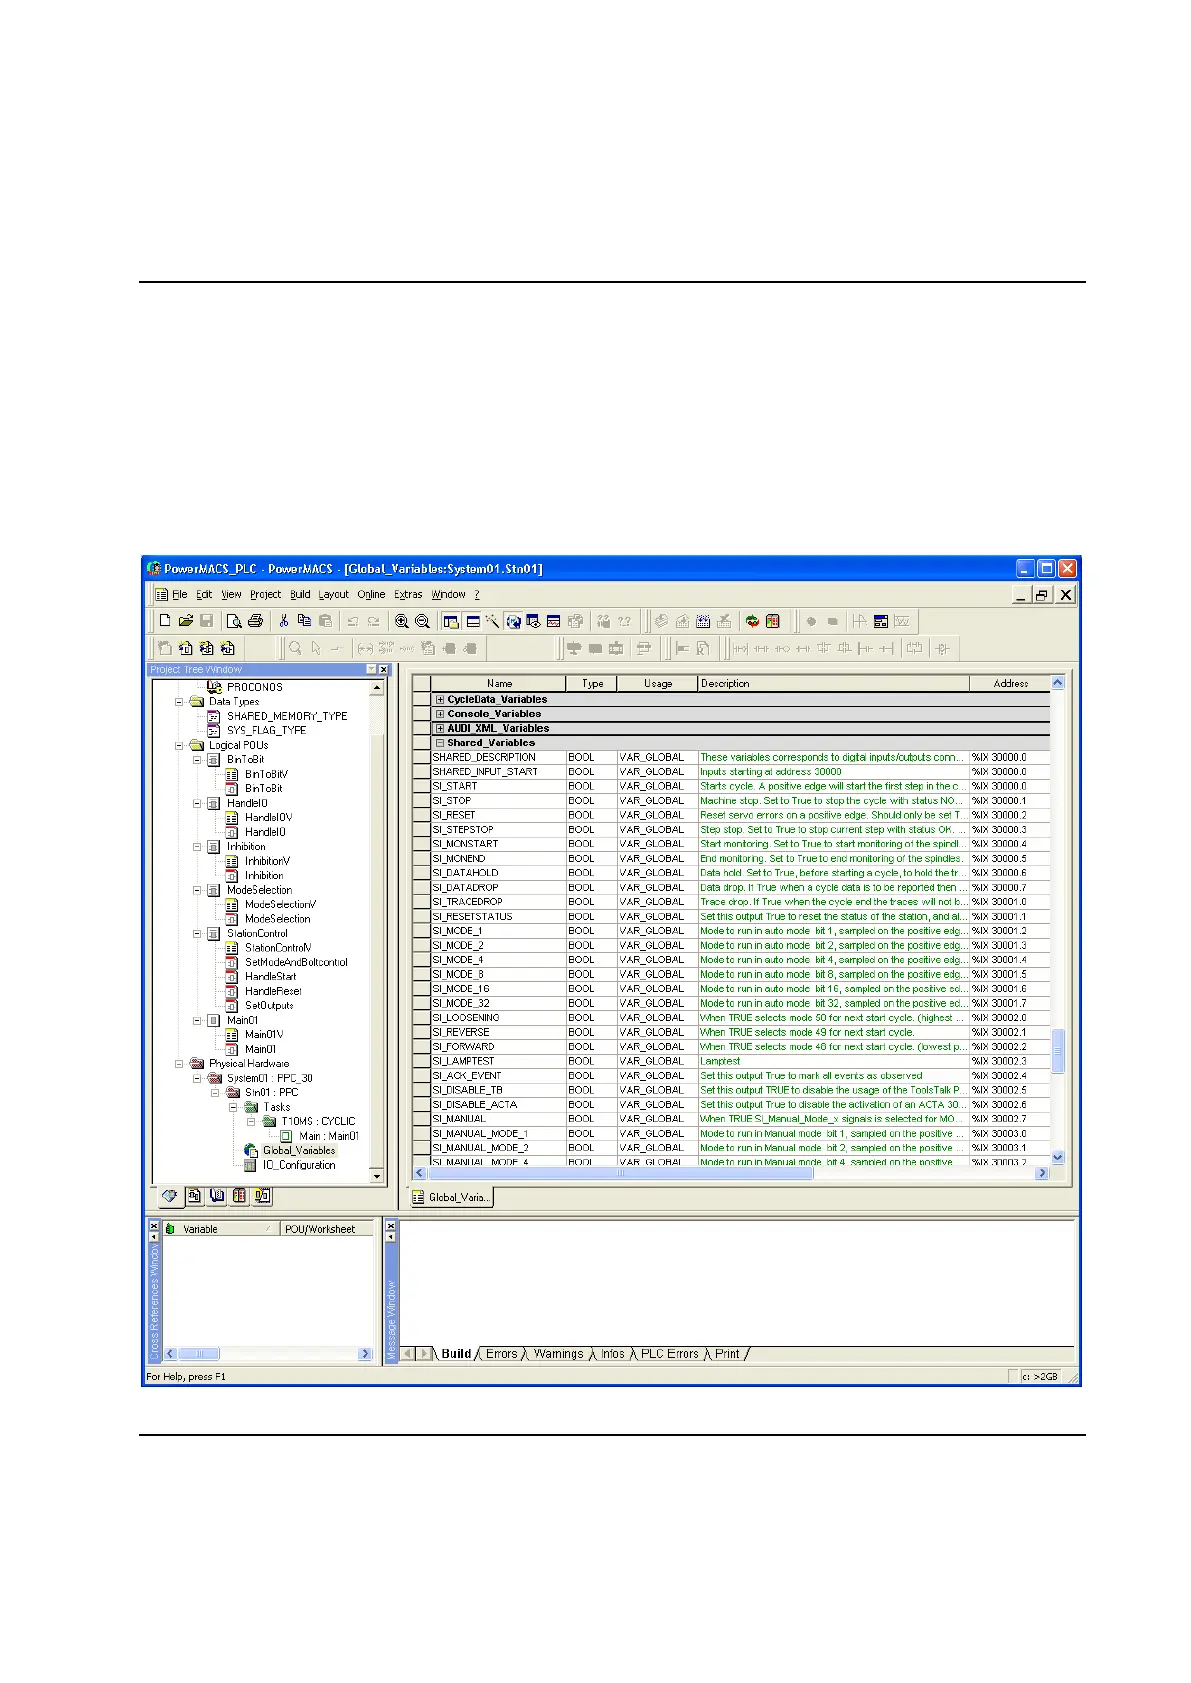The height and width of the screenshot is (1683, 1191).
Task: Toggle the Project Tree window toolbar icon
Action: tap(451, 621)
